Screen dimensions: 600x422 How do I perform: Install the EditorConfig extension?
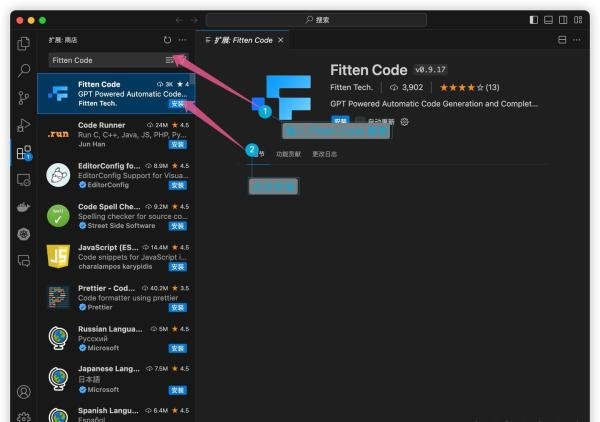click(178, 186)
